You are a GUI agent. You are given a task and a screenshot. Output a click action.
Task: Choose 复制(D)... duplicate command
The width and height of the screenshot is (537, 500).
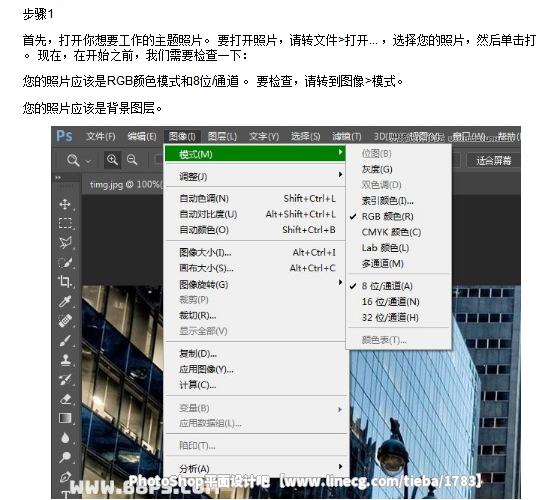tap(255, 353)
